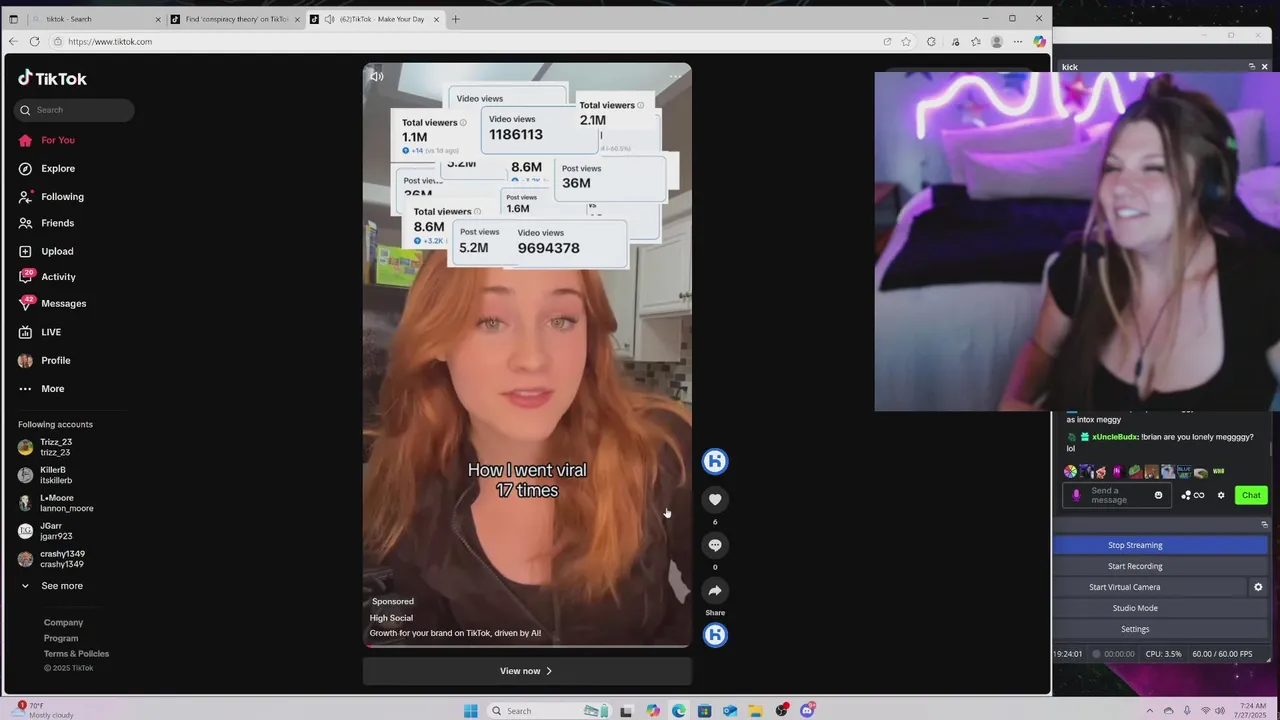
Task: Like the video with the heart icon
Action: pos(714,499)
